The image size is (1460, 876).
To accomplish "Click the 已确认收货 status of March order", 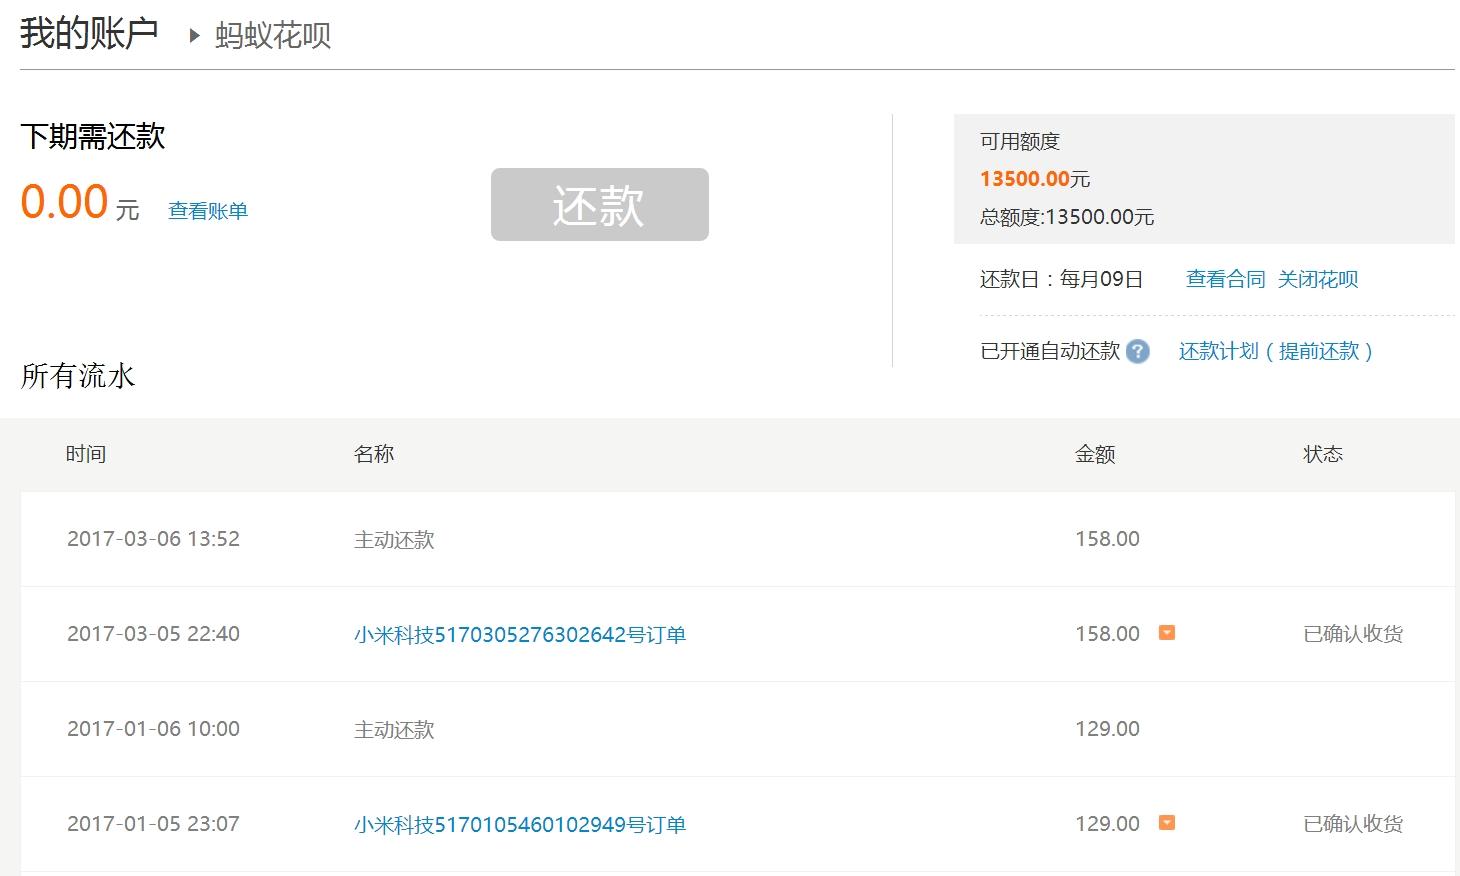I will click(1352, 633).
